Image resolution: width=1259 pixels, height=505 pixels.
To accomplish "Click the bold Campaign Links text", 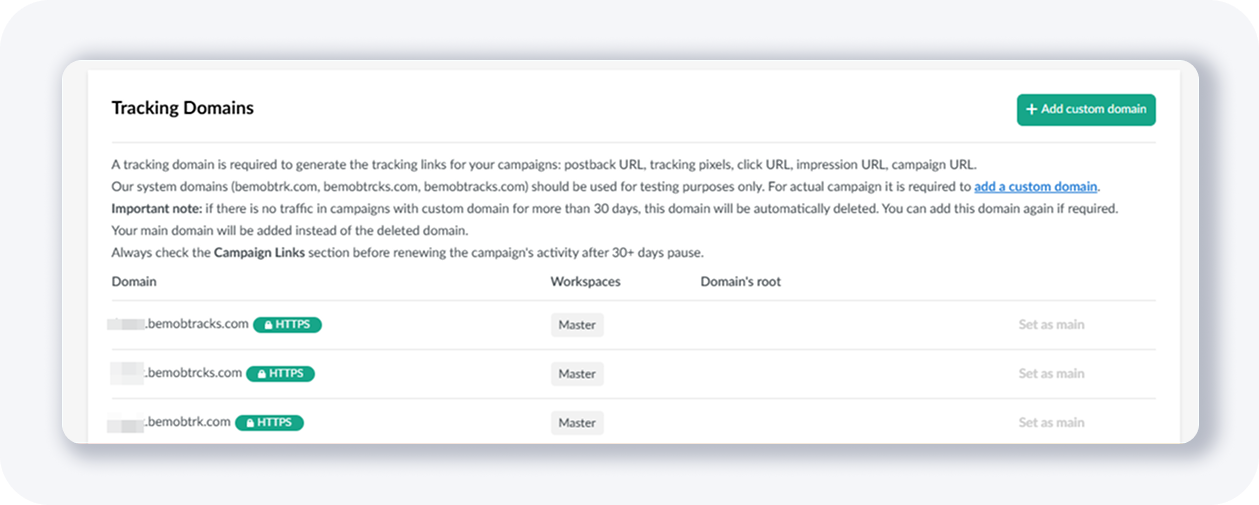I will [x=259, y=253].
